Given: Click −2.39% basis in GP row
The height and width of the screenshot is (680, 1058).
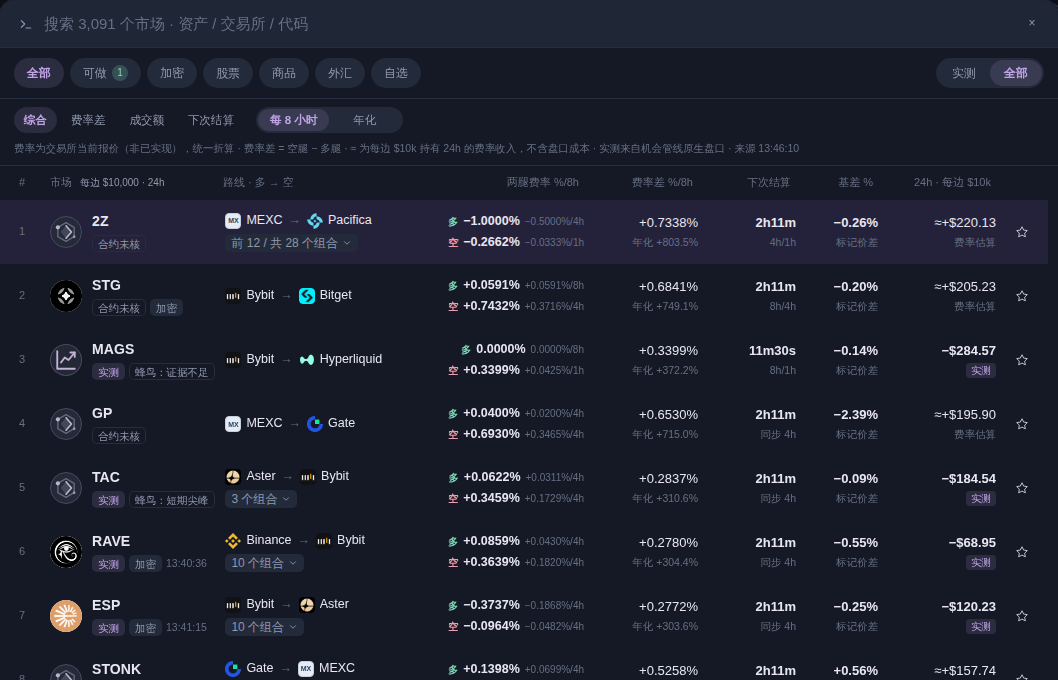Looking at the screenshot, I should 856,415.
